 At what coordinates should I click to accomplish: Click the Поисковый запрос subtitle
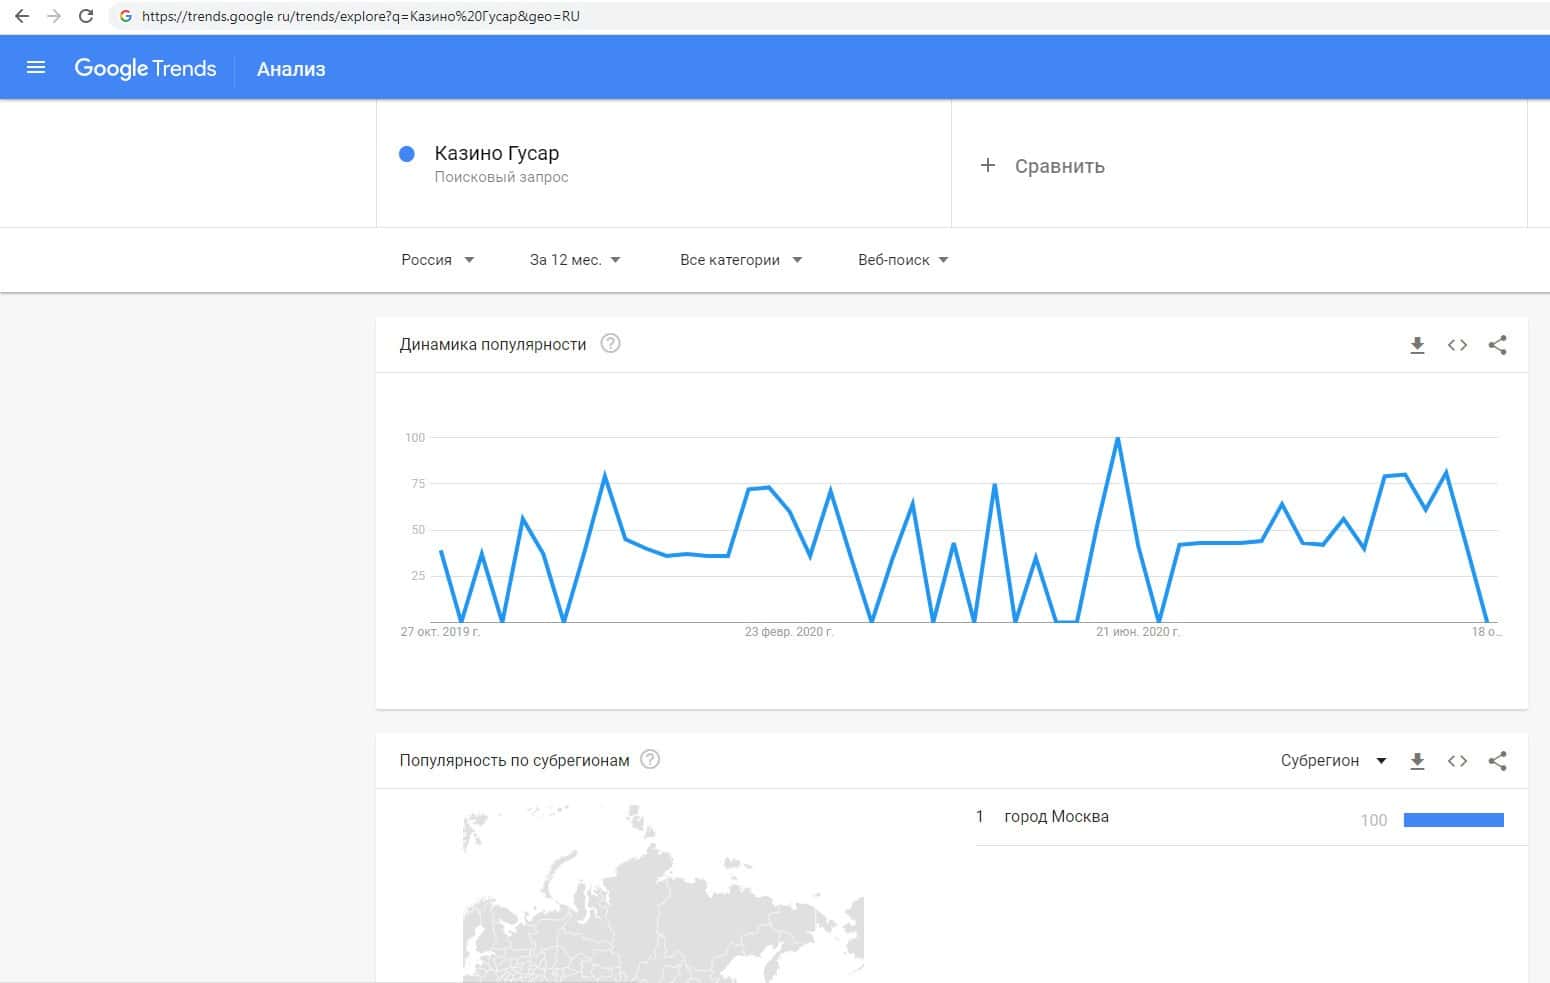tap(501, 177)
